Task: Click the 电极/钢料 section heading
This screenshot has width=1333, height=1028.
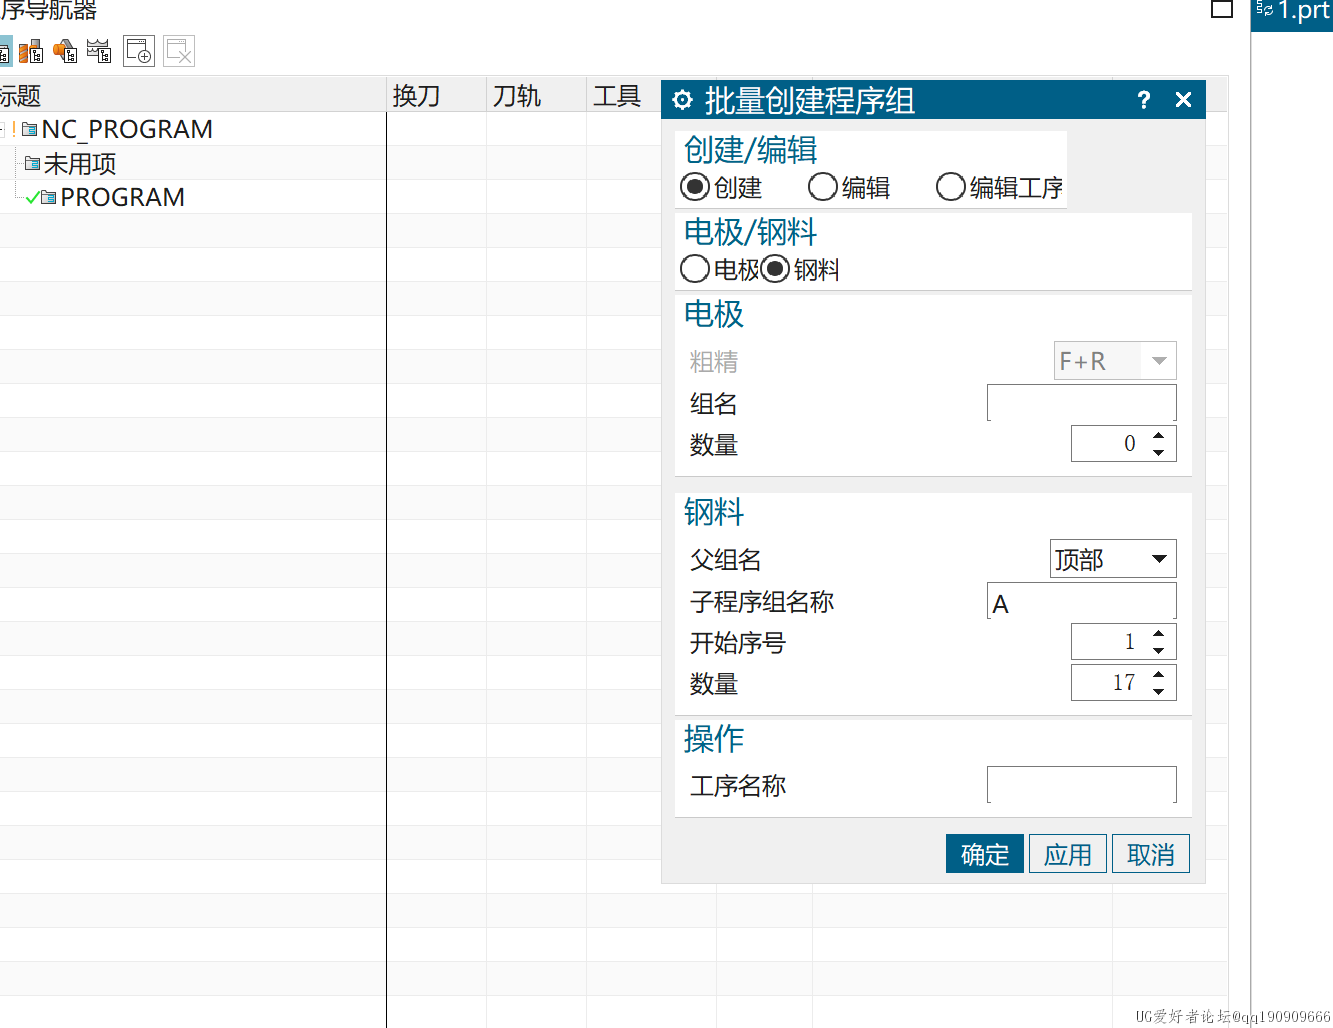Action: (751, 232)
